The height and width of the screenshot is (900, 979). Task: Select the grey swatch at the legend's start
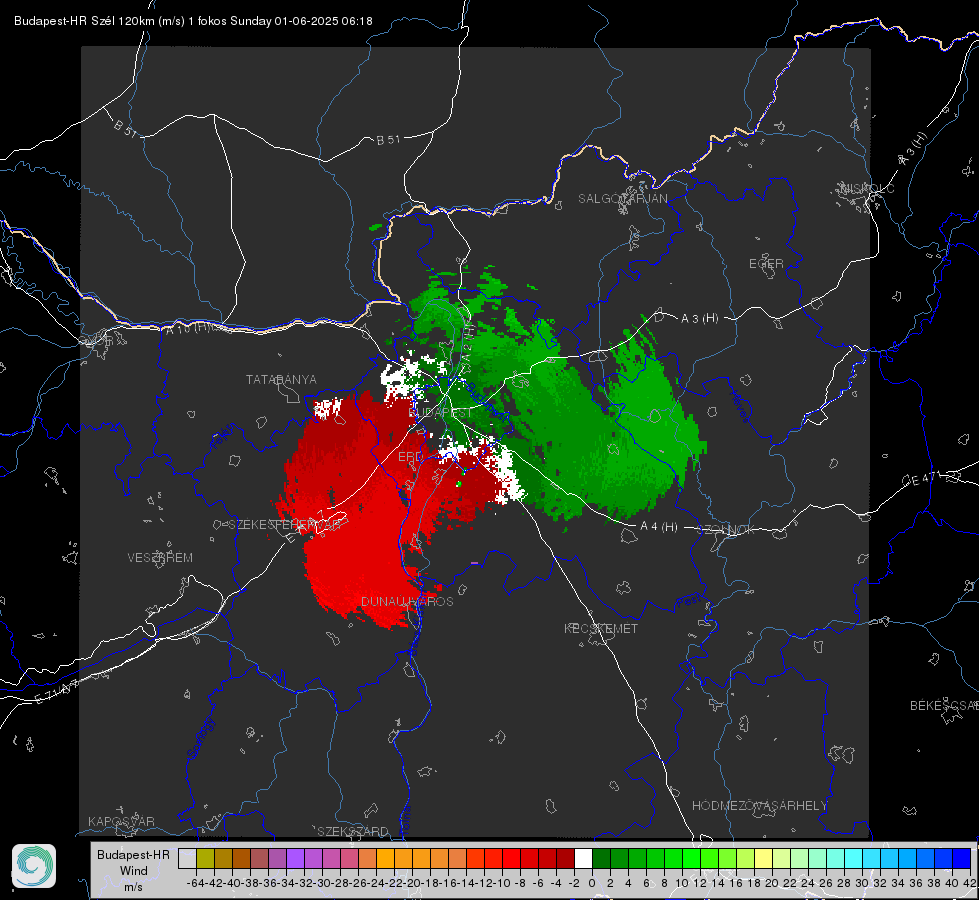coord(187,858)
